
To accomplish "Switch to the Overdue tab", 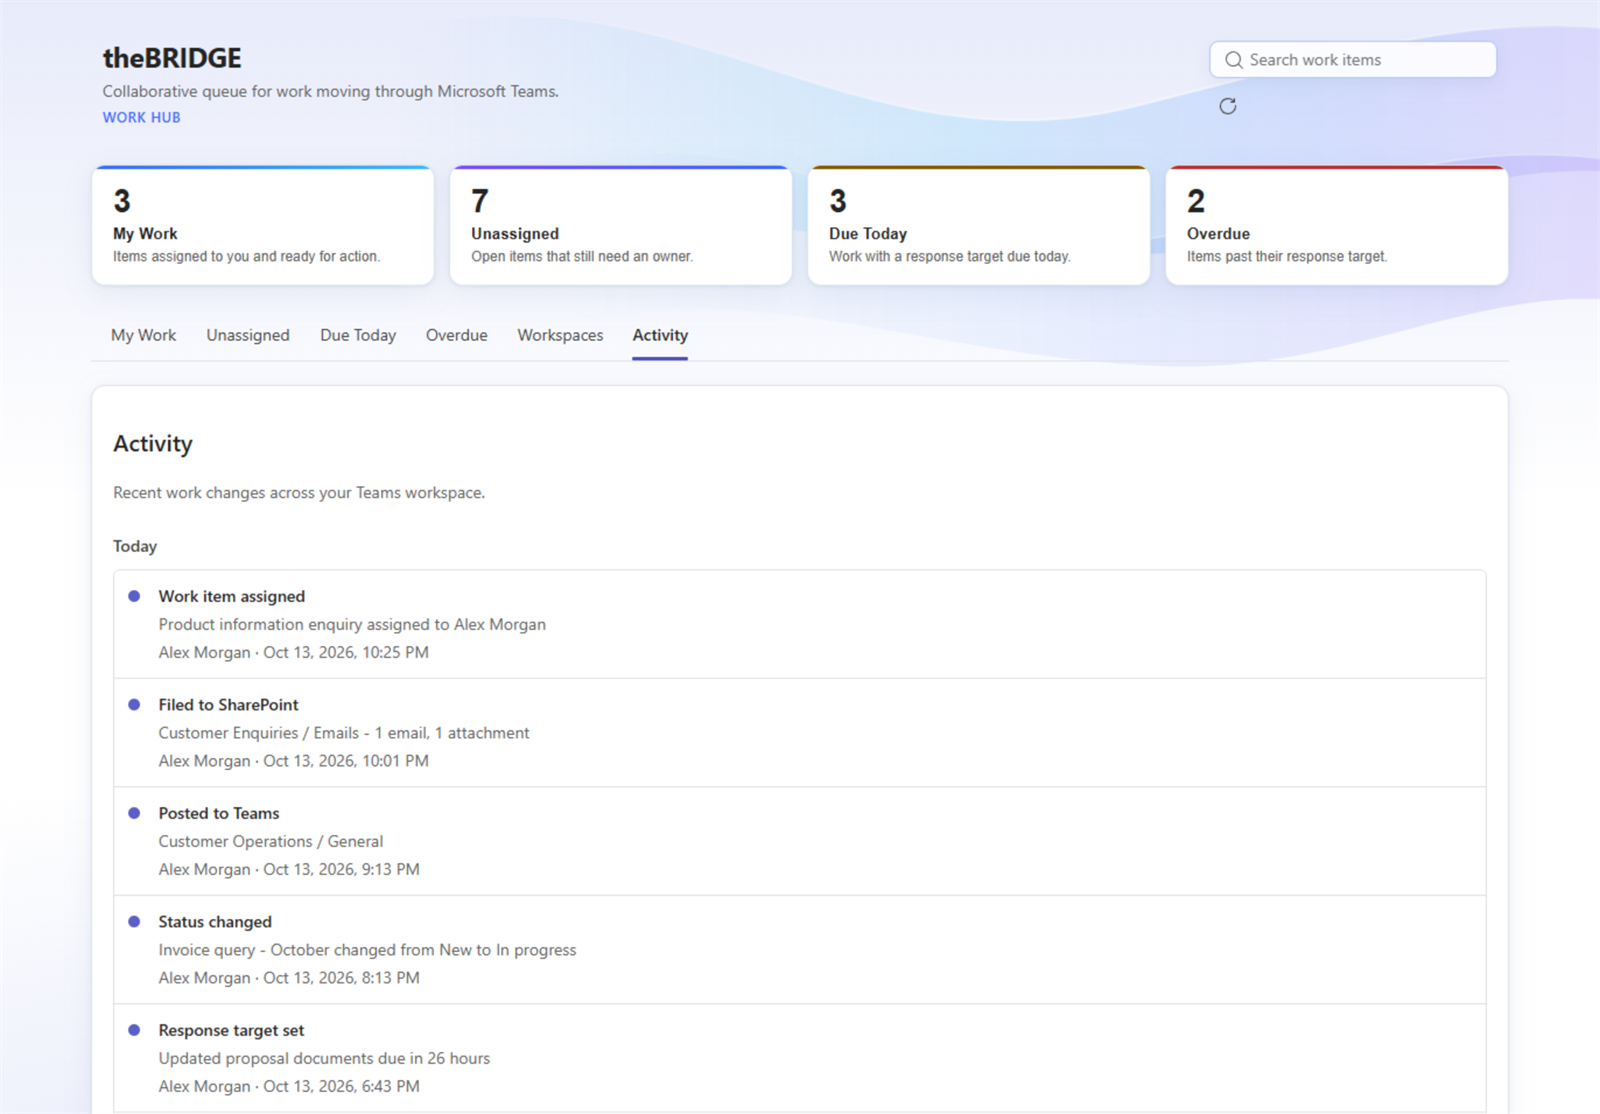I will pyautogui.click(x=457, y=335).
